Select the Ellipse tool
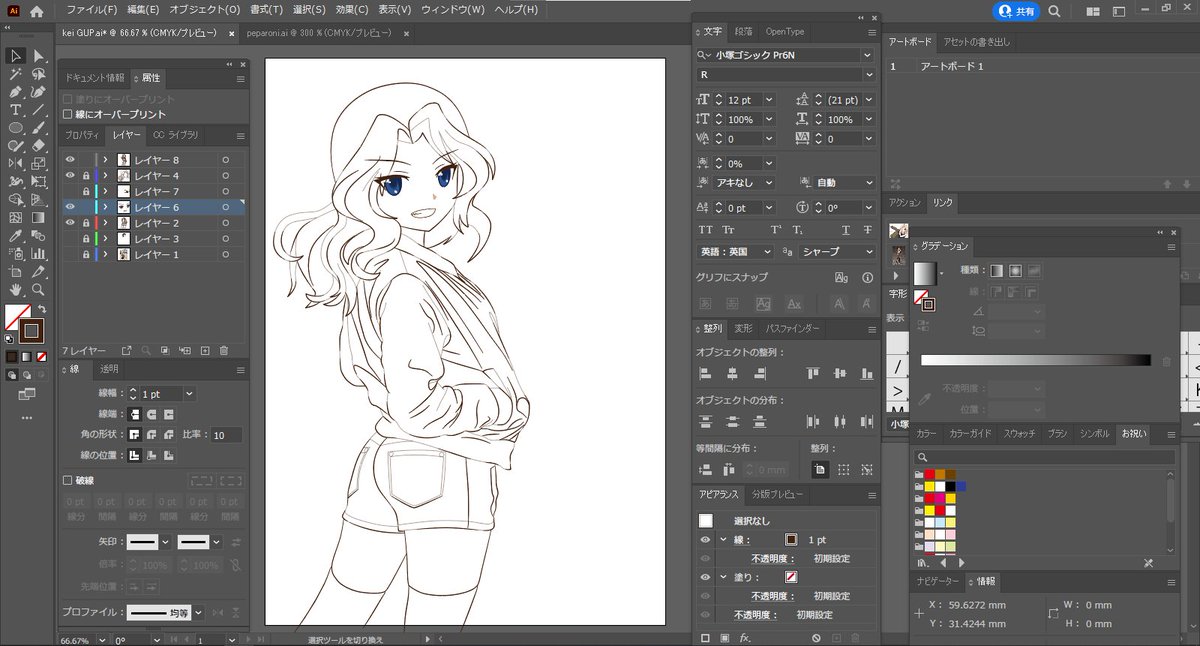 (x=16, y=128)
